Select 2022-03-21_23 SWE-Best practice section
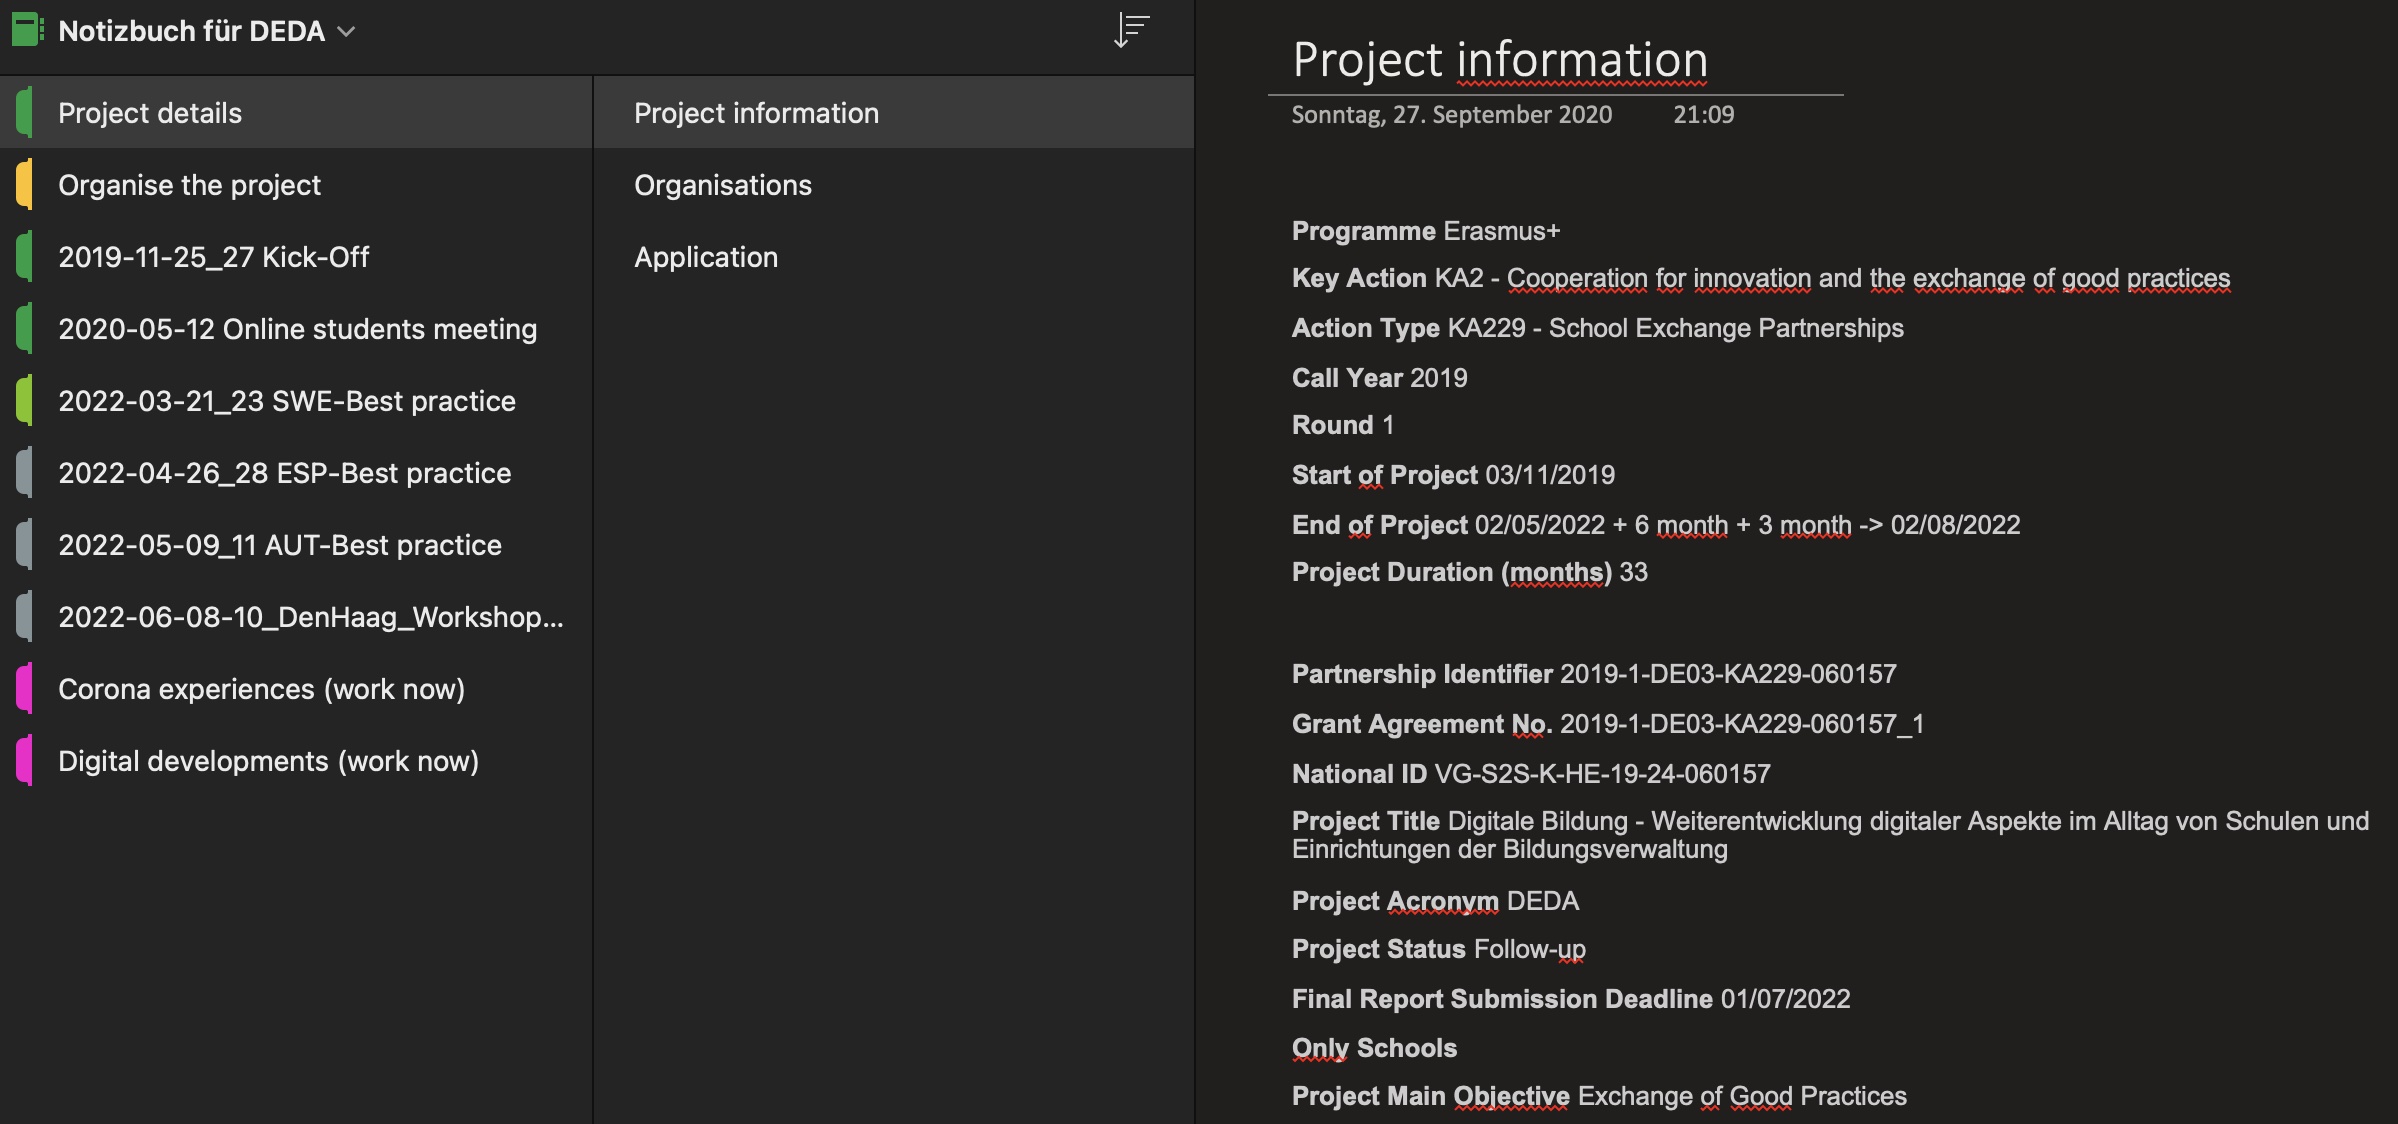 point(286,401)
